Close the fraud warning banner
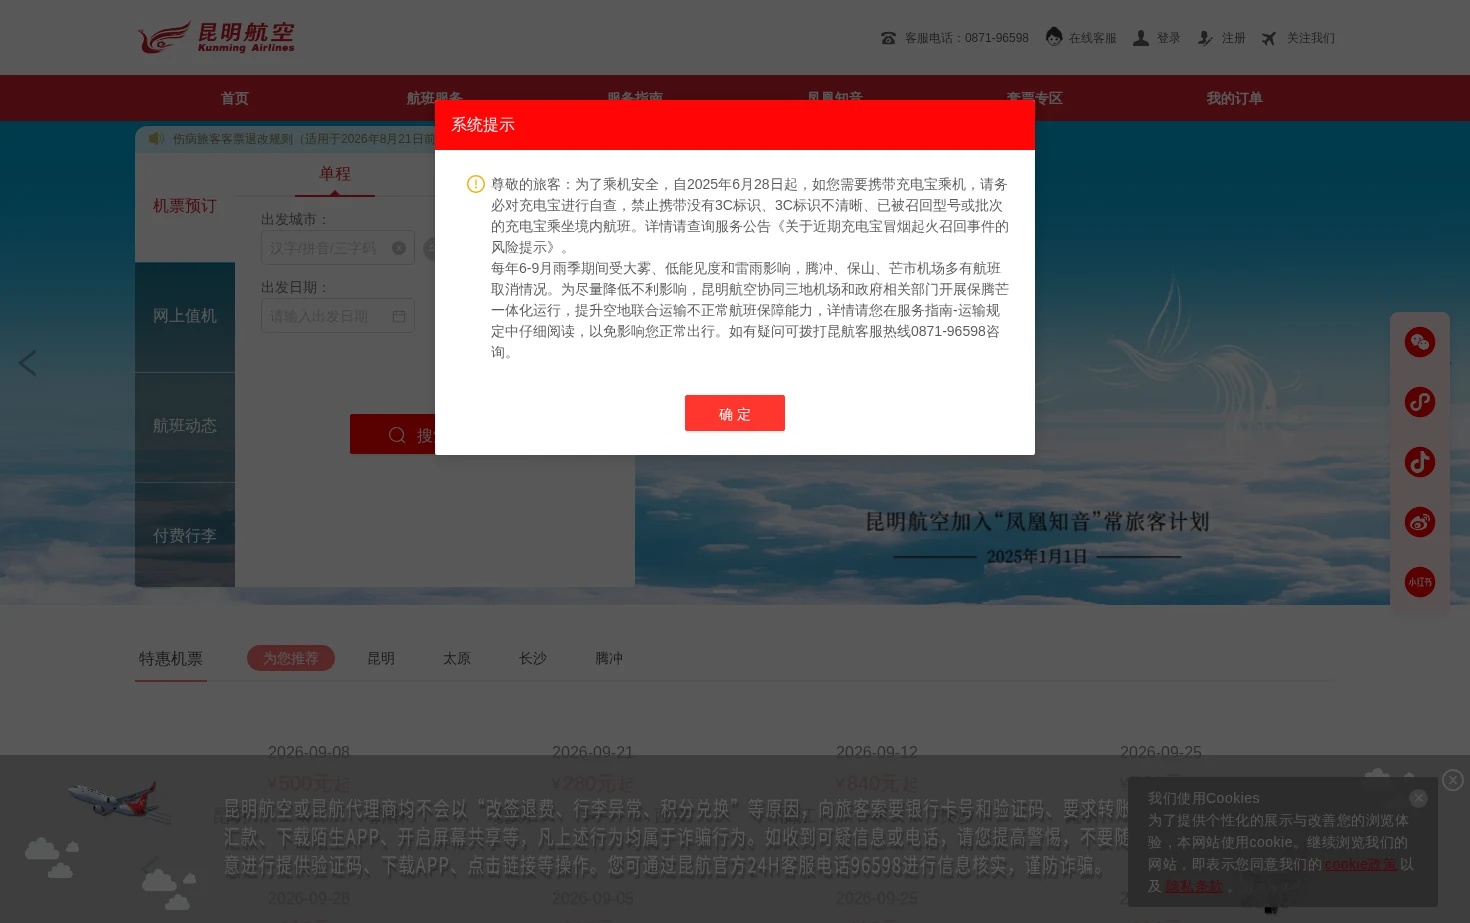The width and height of the screenshot is (1470, 923). pyautogui.click(x=1453, y=780)
